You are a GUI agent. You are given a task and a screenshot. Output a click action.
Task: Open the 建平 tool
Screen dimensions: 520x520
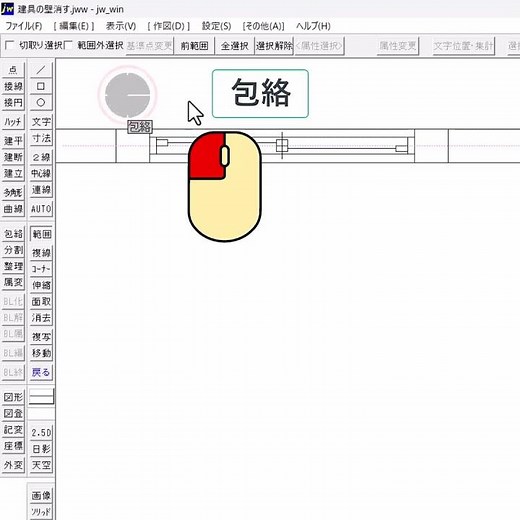coord(13,141)
